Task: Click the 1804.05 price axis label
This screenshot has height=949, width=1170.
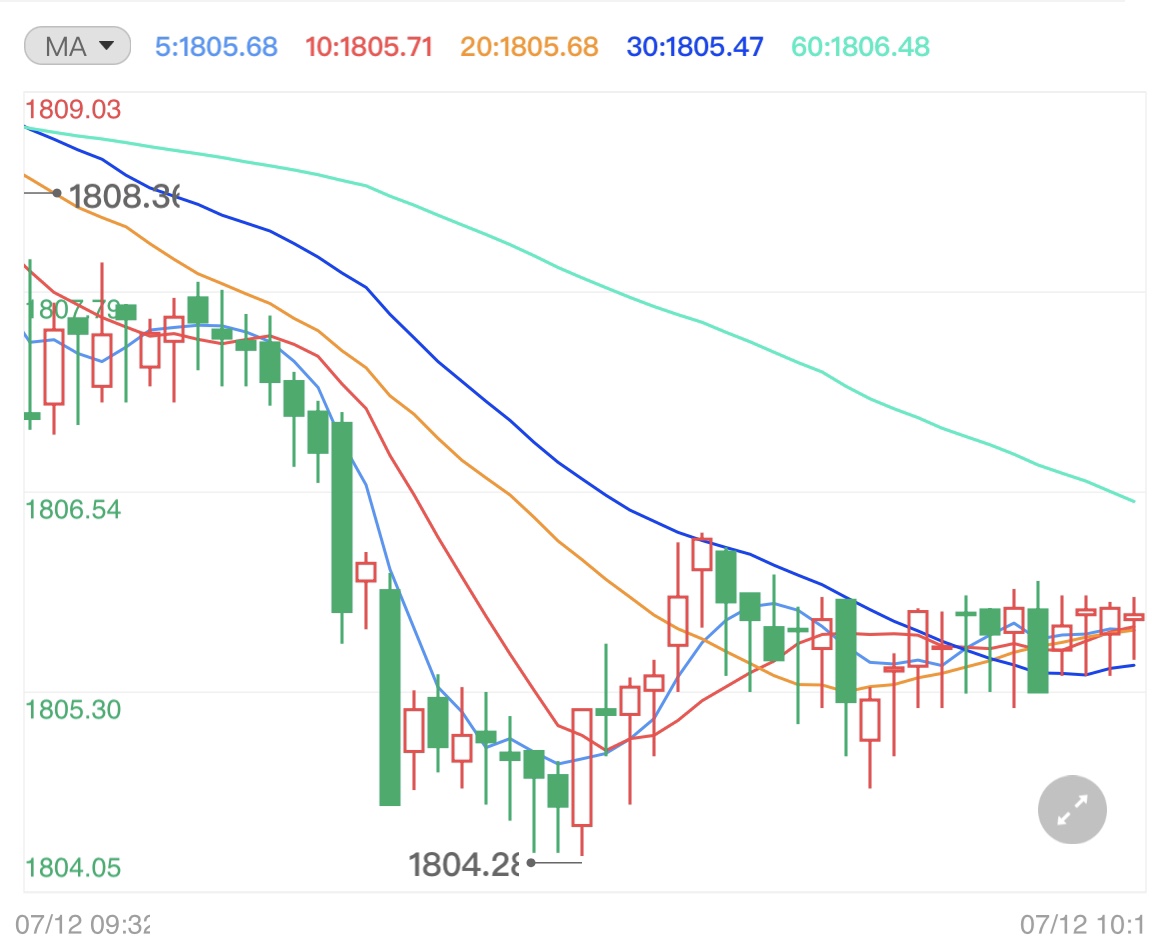Action: click(72, 868)
